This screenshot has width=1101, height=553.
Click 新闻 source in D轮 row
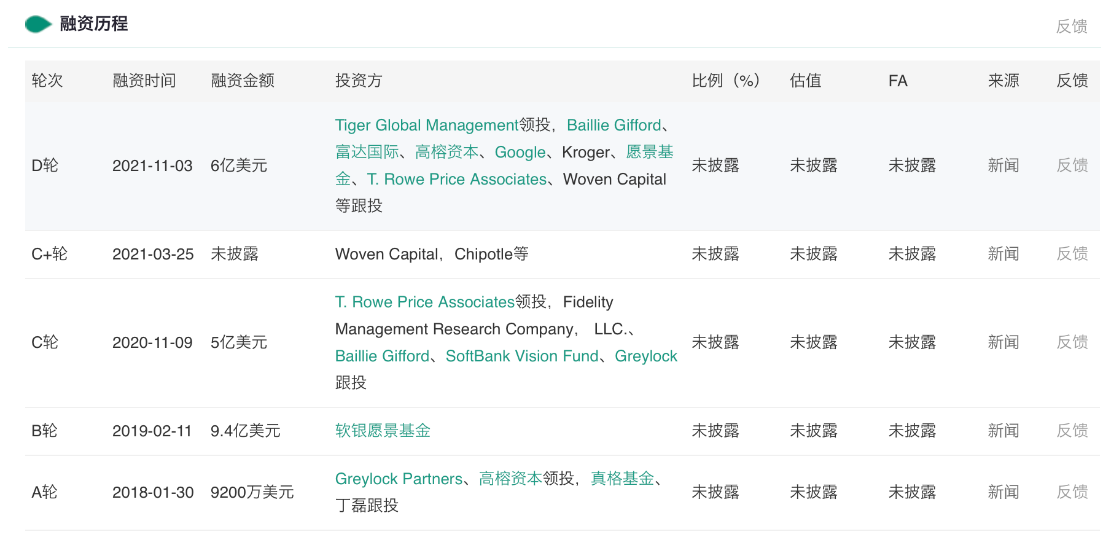coord(1003,165)
